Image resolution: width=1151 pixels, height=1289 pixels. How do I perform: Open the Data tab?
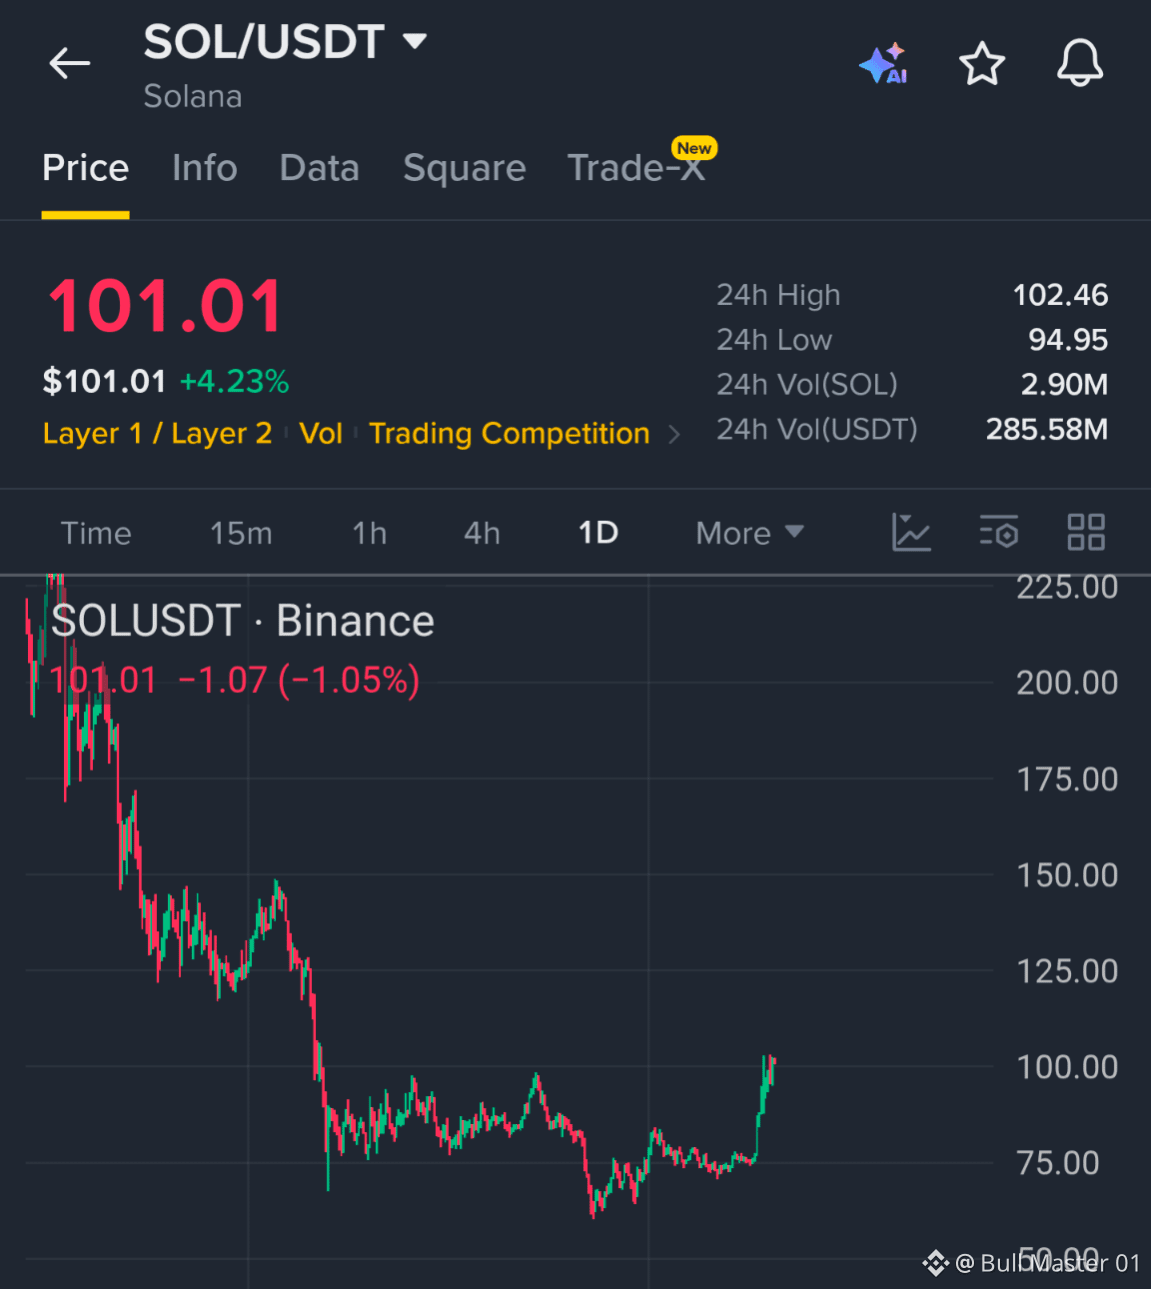tap(319, 168)
